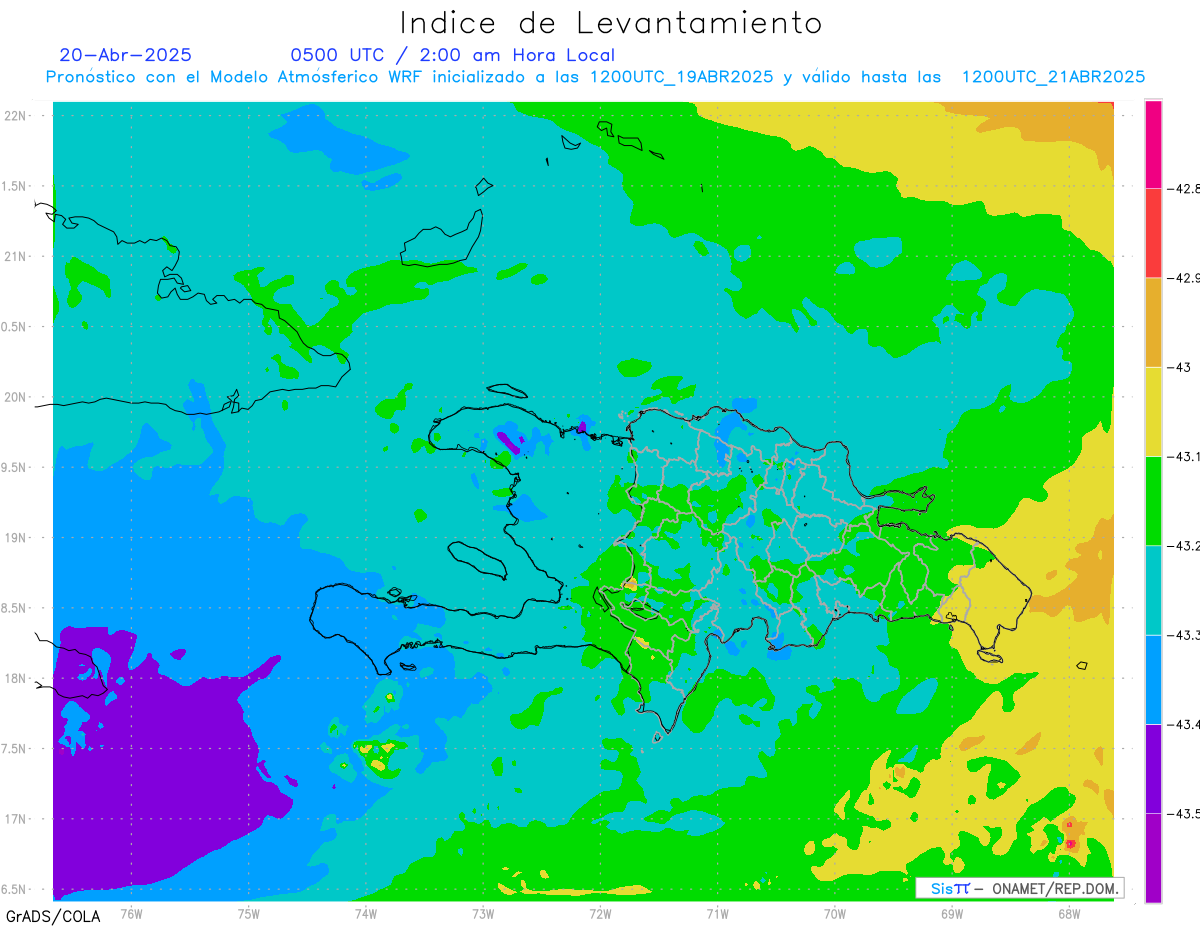
Task: Pick the teal legend swatch below -43.2
Action: (1153, 590)
